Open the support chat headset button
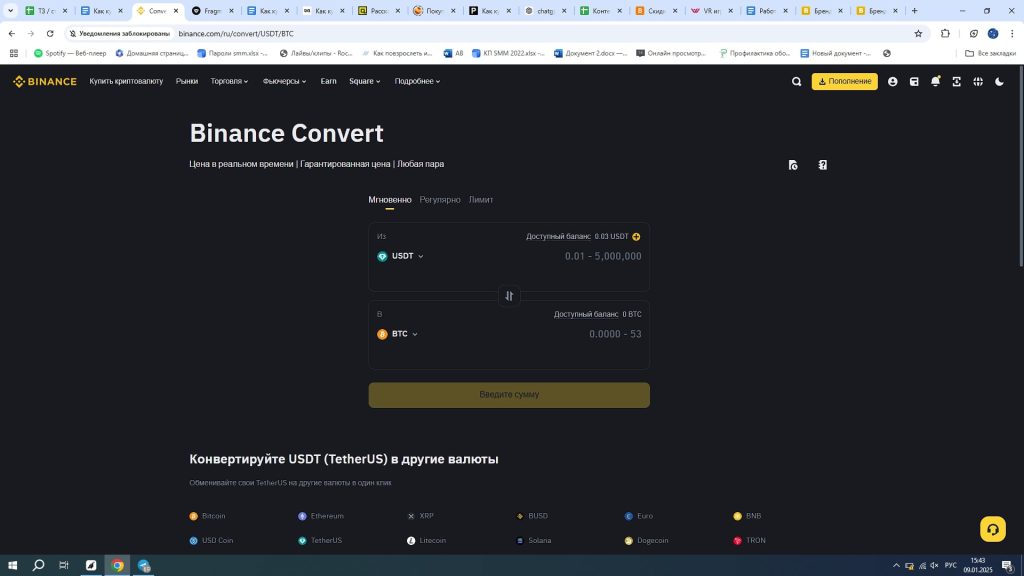 coord(993,529)
